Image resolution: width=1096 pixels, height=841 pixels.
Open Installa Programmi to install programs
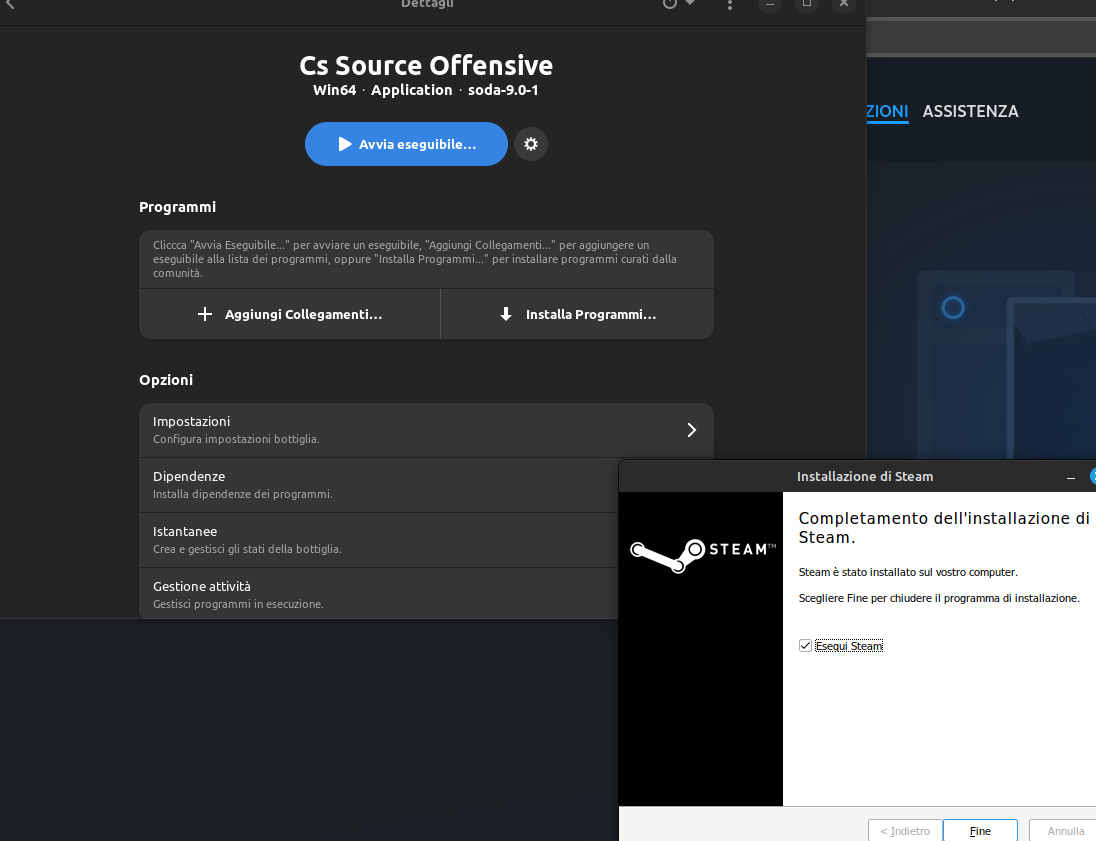point(577,315)
